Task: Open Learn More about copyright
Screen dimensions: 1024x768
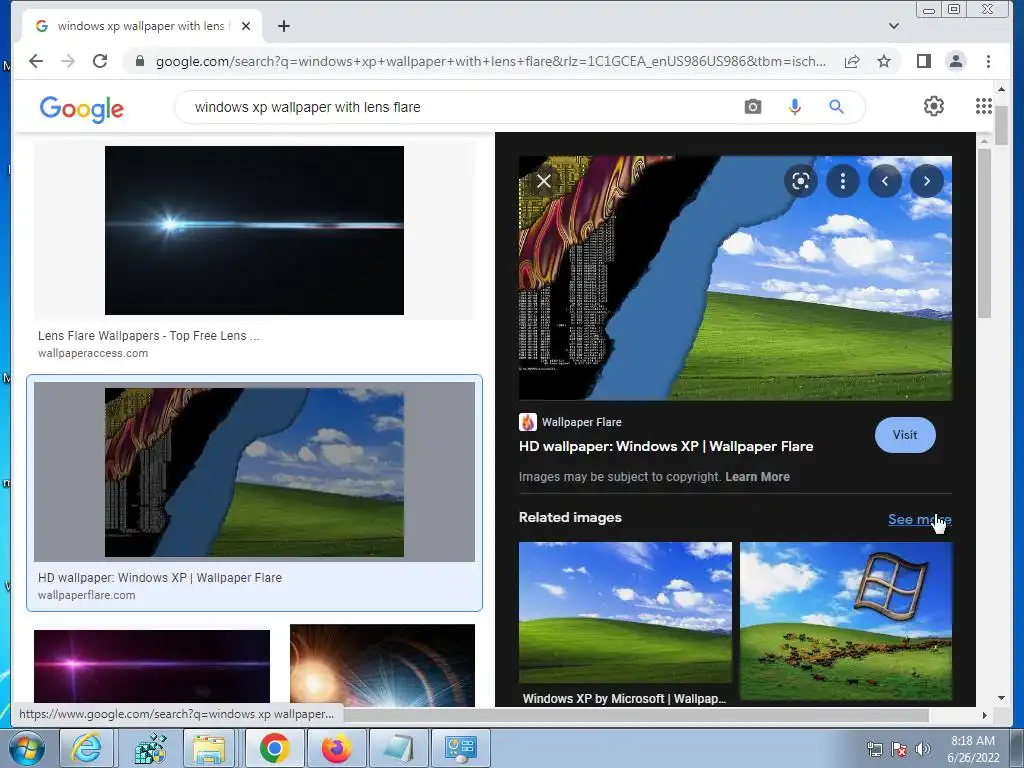Action: point(757,477)
